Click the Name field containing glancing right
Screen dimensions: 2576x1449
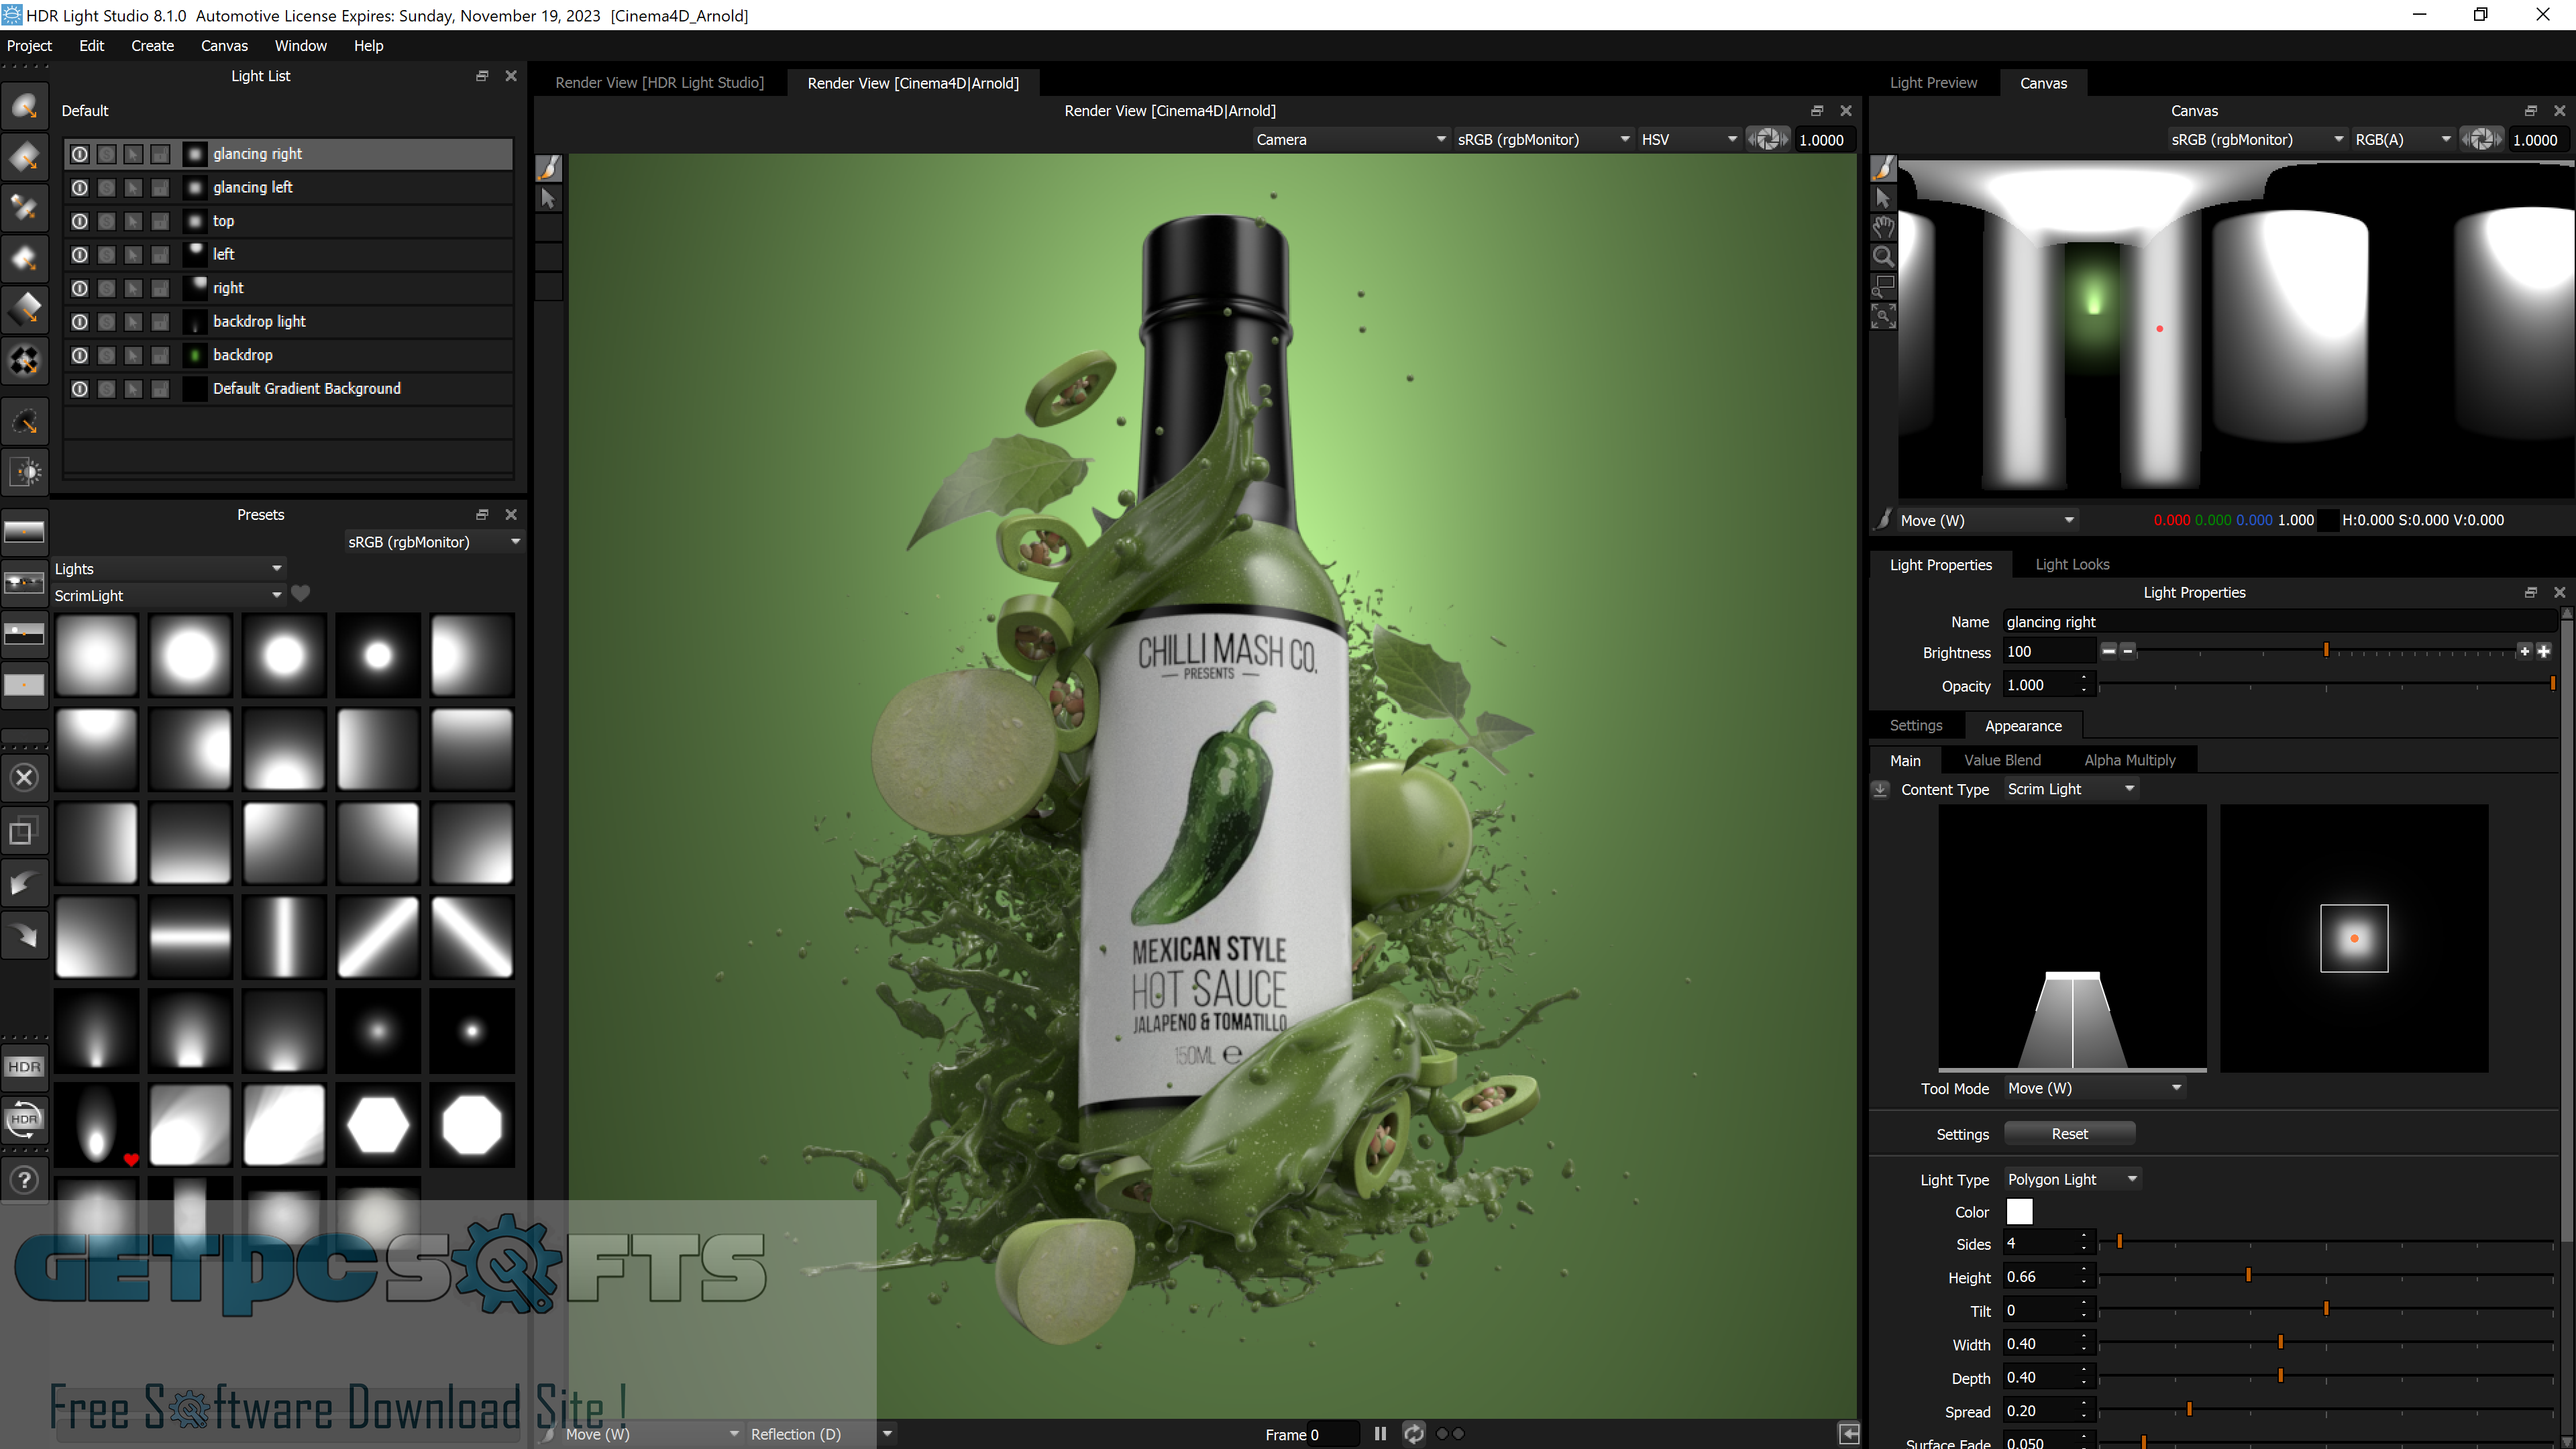[x=2279, y=622]
